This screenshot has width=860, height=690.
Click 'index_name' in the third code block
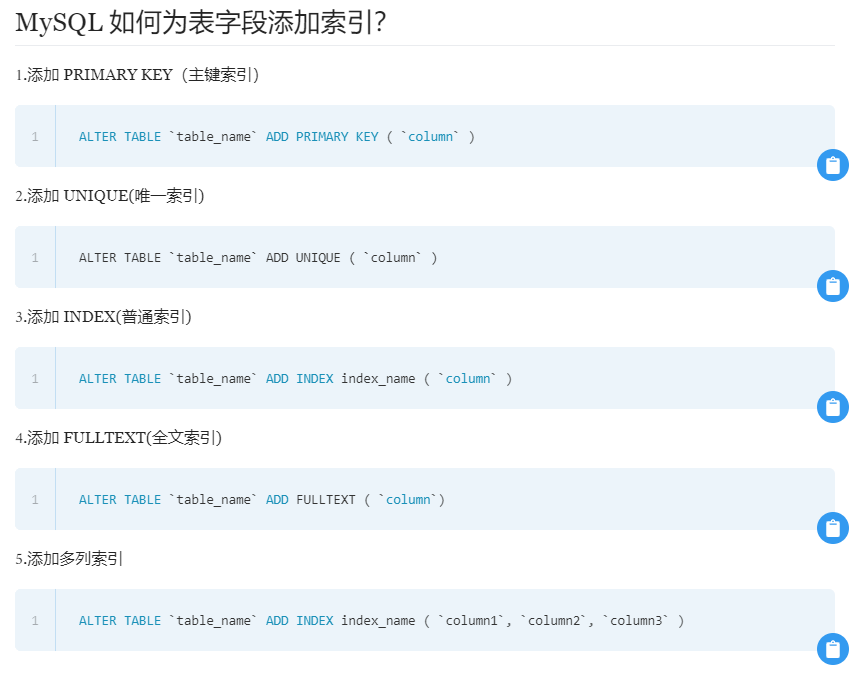point(378,379)
